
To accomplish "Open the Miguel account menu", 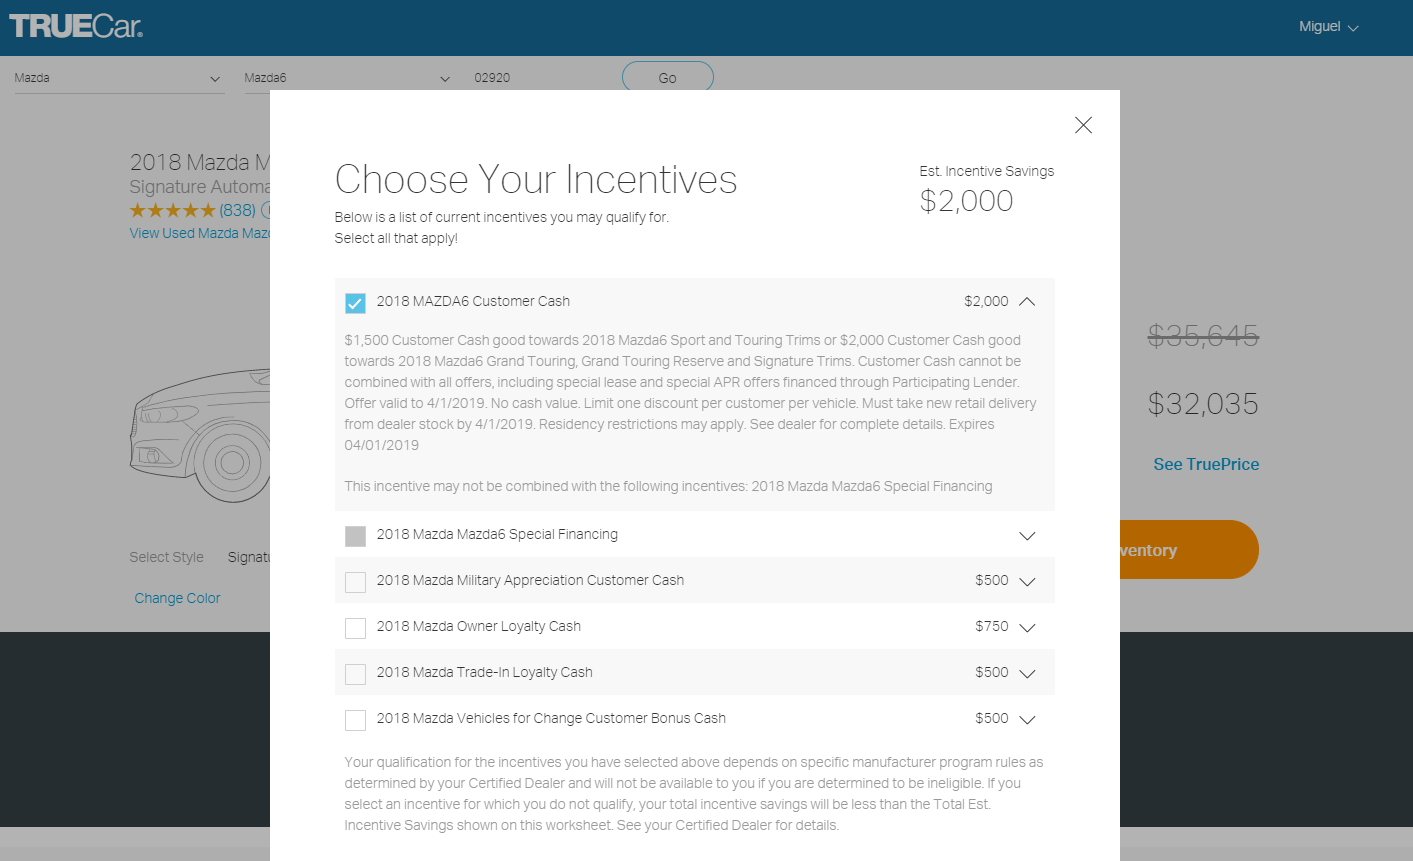I will [1328, 27].
